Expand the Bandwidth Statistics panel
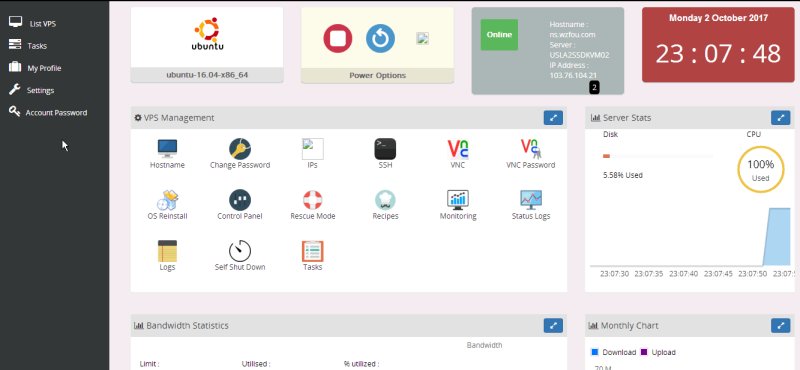Image resolution: width=800 pixels, height=370 pixels. (x=553, y=325)
